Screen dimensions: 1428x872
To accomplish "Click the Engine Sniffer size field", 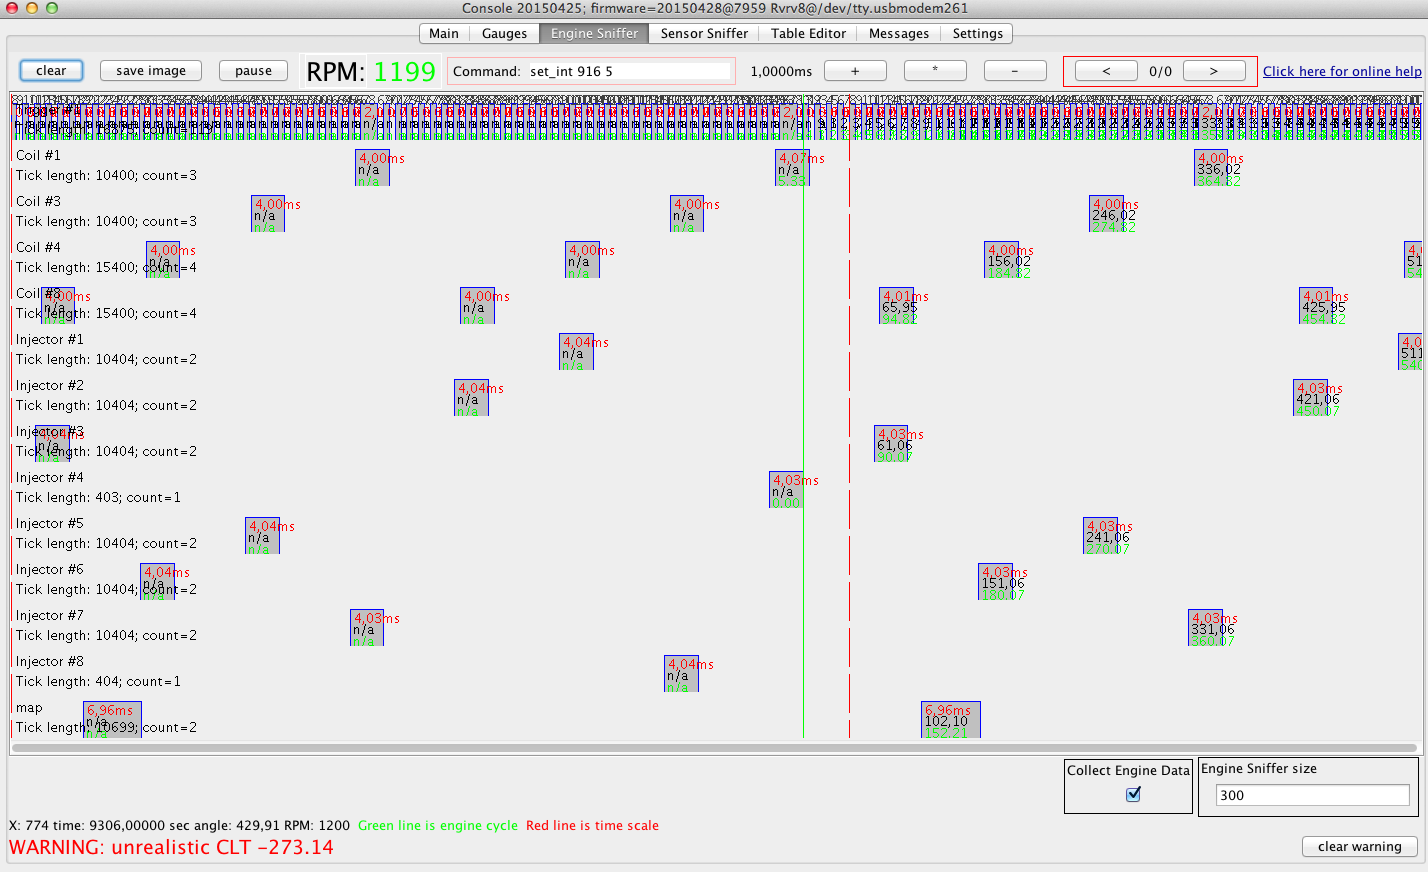I will click(x=1312, y=795).
